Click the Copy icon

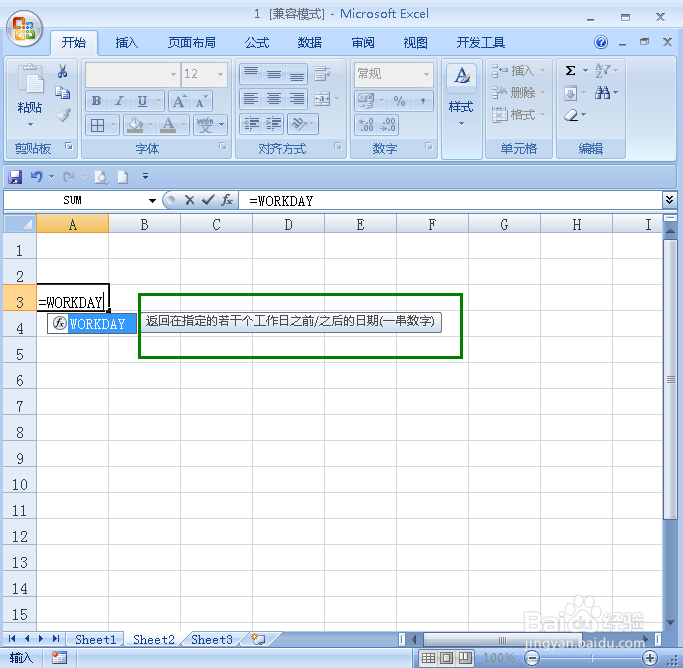point(63,93)
